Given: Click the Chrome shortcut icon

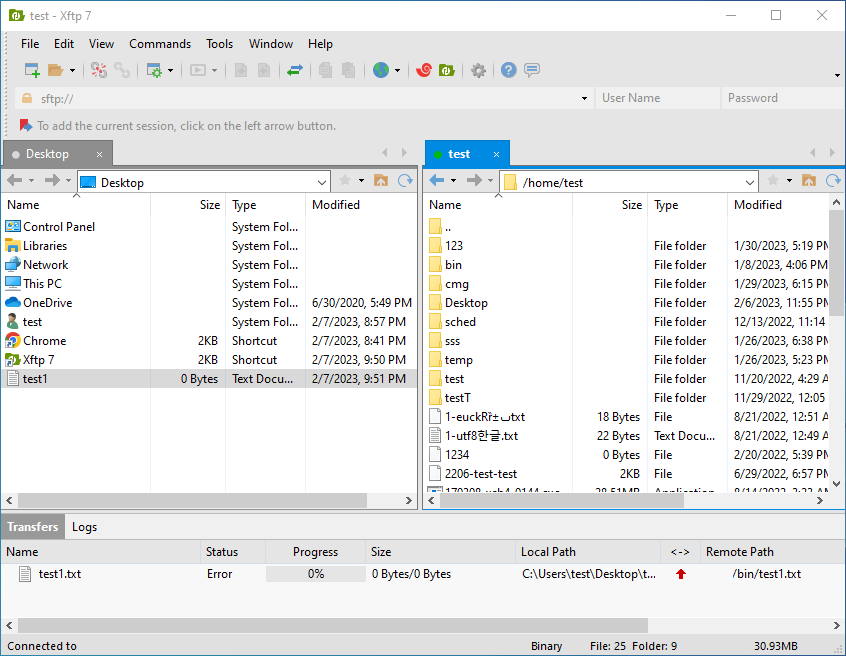Looking at the screenshot, I should 13,341.
